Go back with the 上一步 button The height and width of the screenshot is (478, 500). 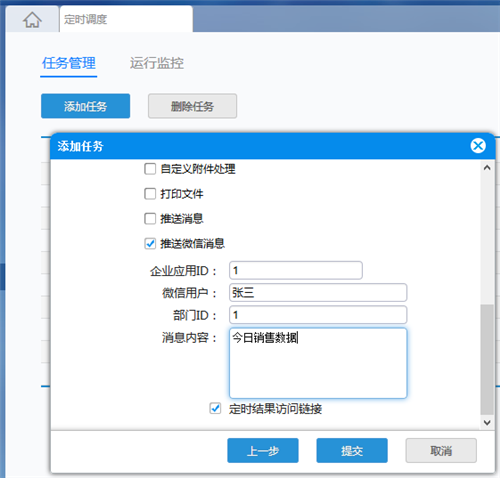coord(263,451)
